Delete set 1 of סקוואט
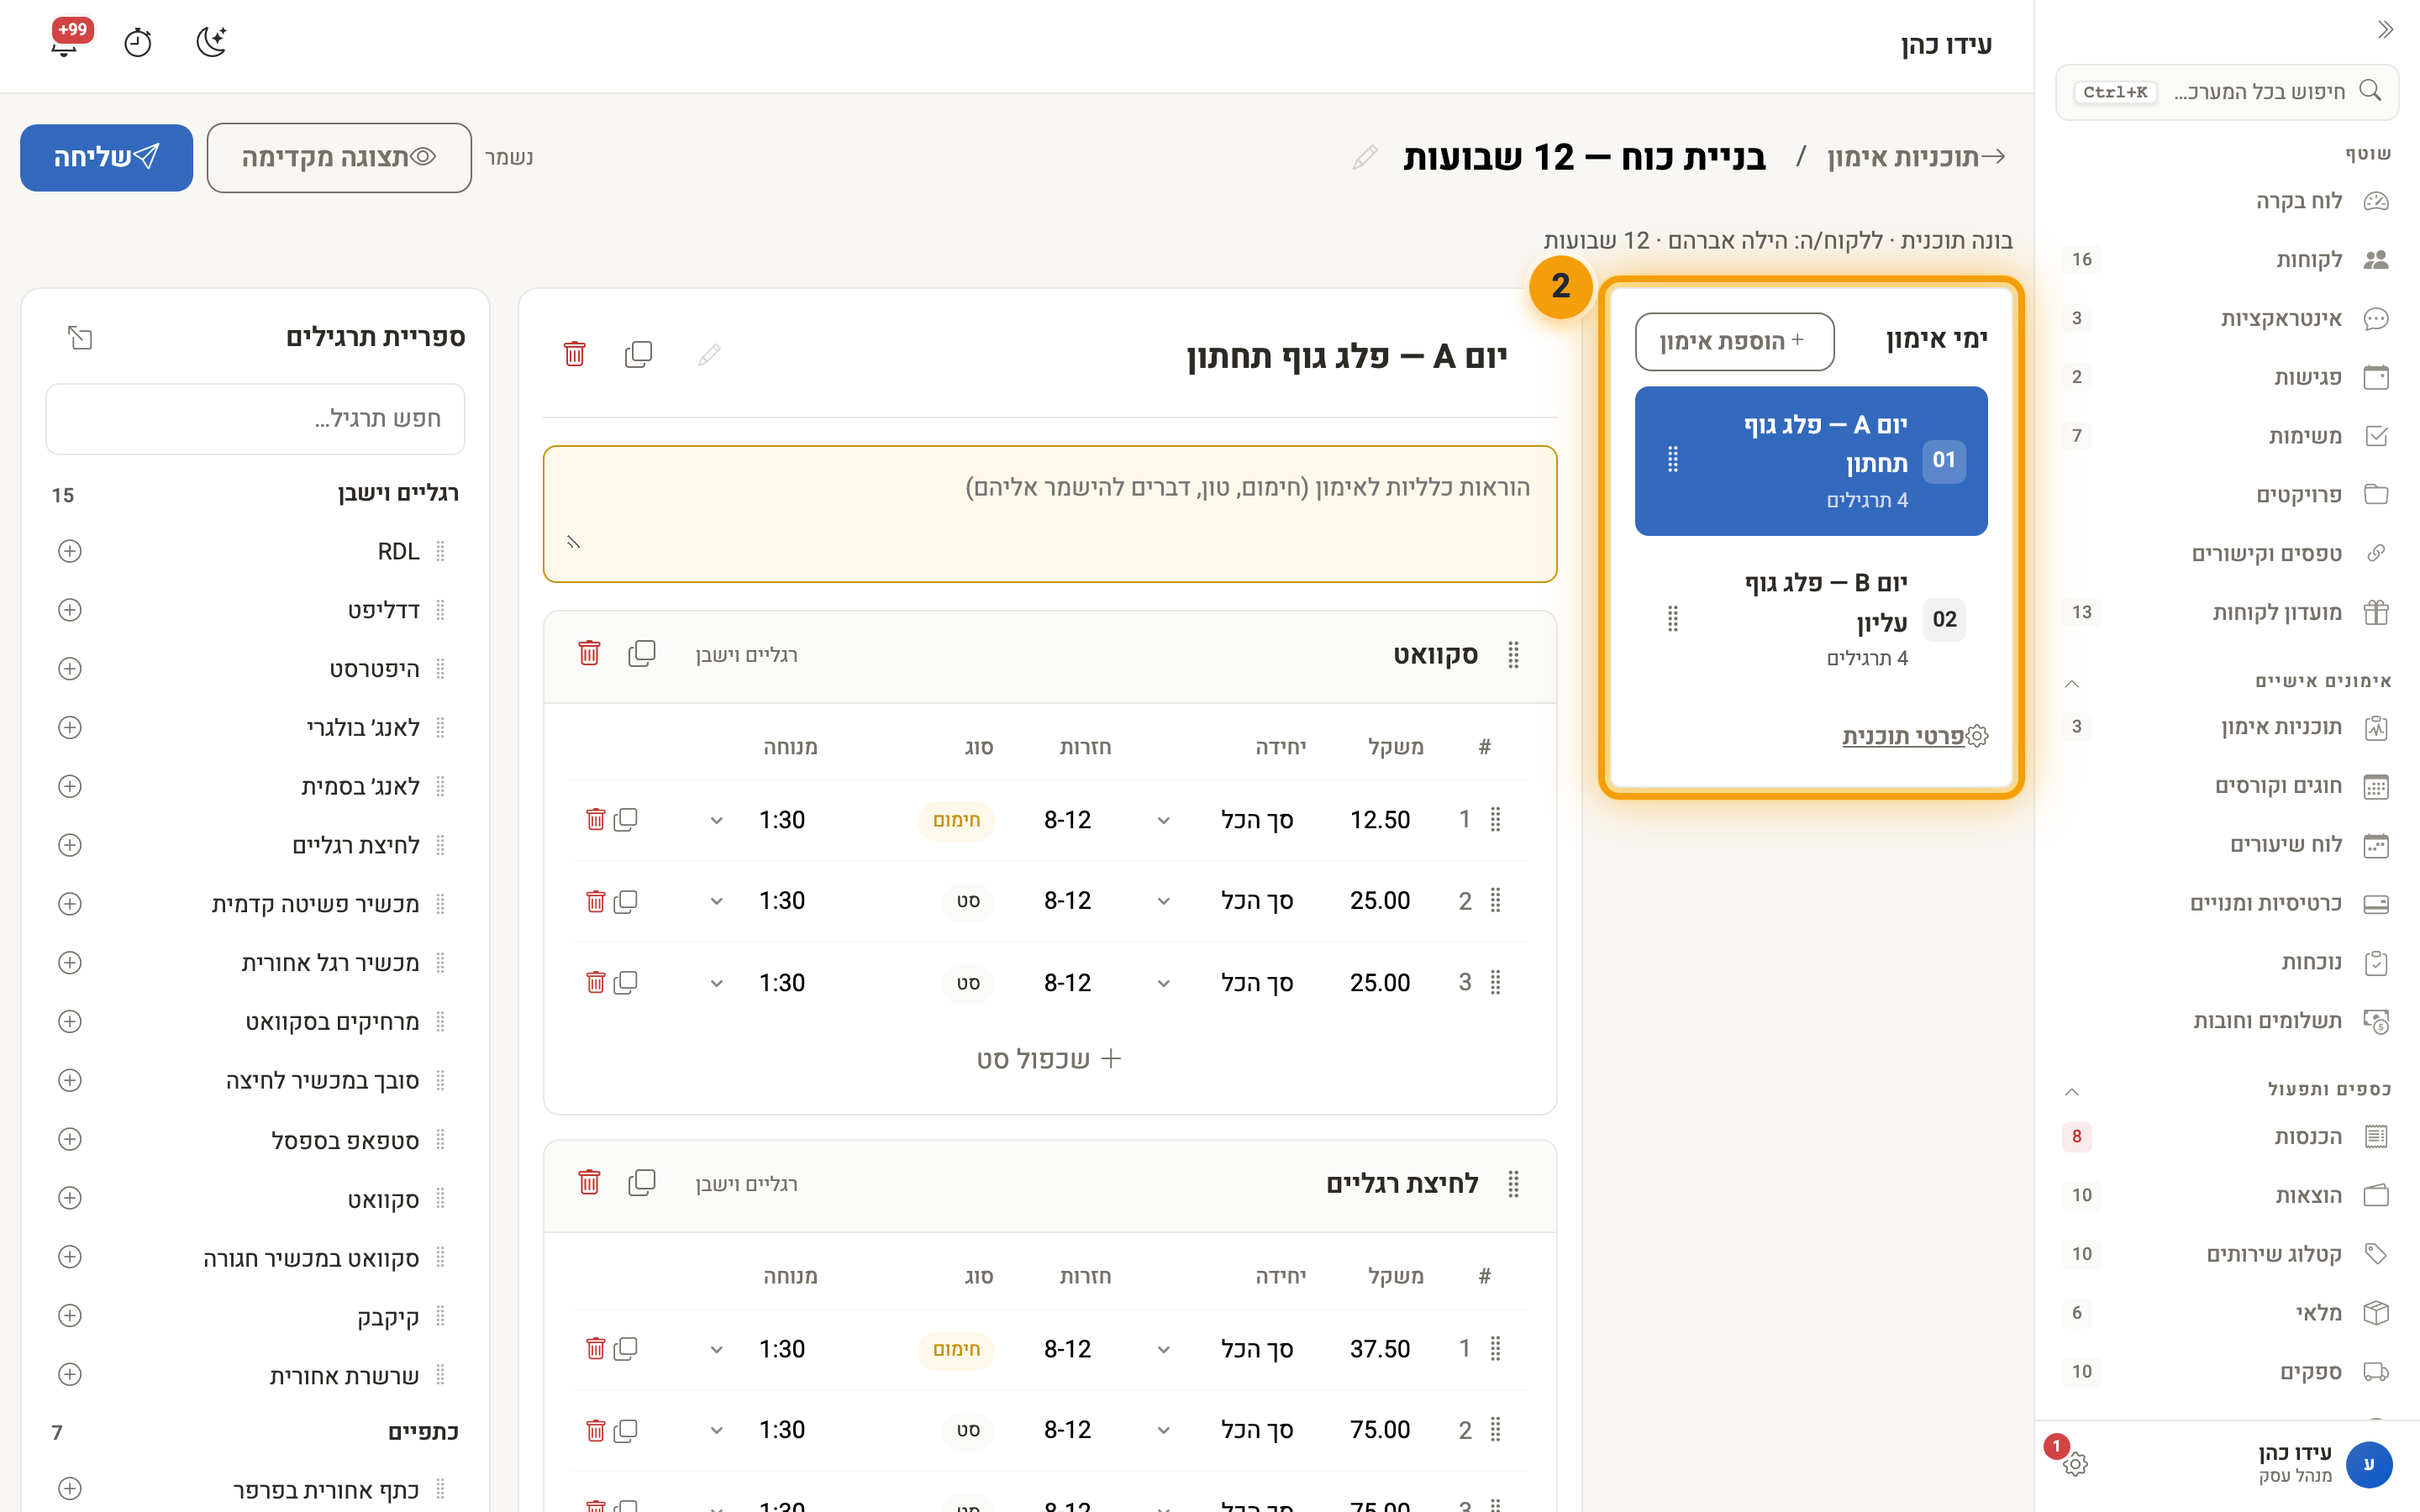 click(x=595, y=820)
